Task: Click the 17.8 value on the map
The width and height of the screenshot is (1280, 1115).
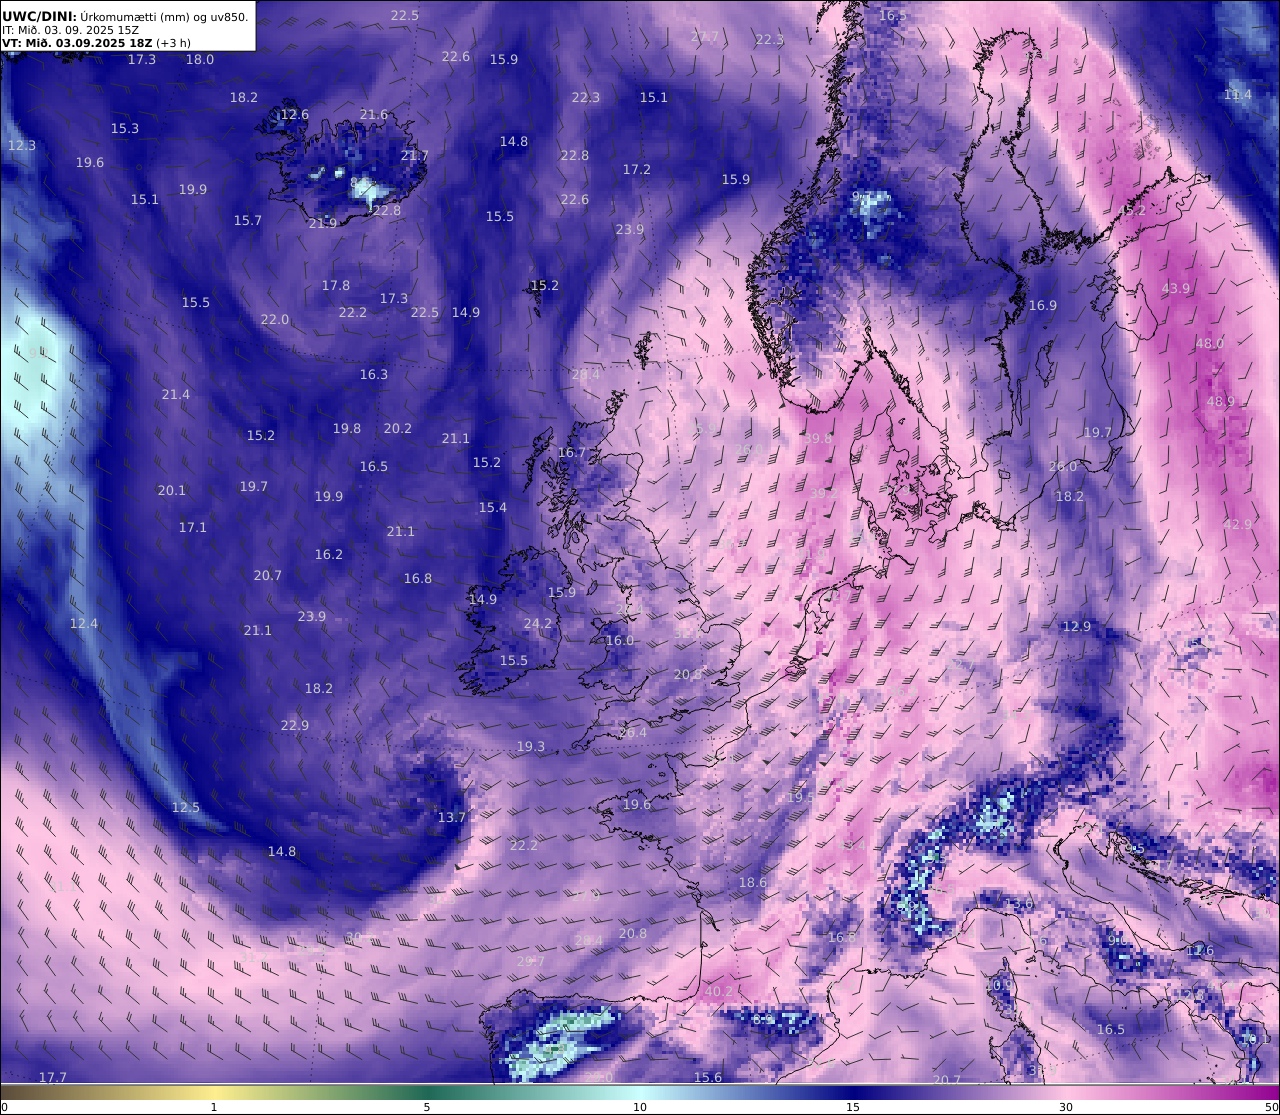Action: (336, 285)
